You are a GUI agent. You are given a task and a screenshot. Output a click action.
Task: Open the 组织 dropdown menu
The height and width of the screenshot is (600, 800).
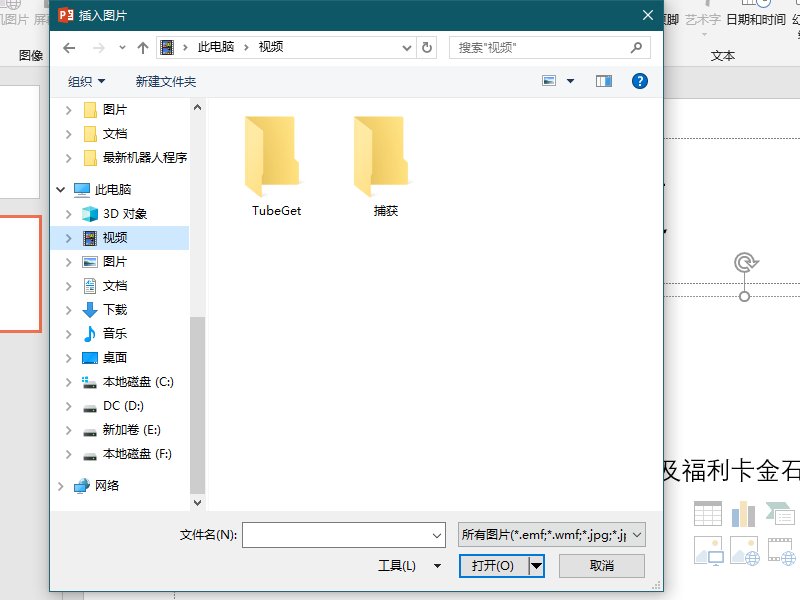78,81
